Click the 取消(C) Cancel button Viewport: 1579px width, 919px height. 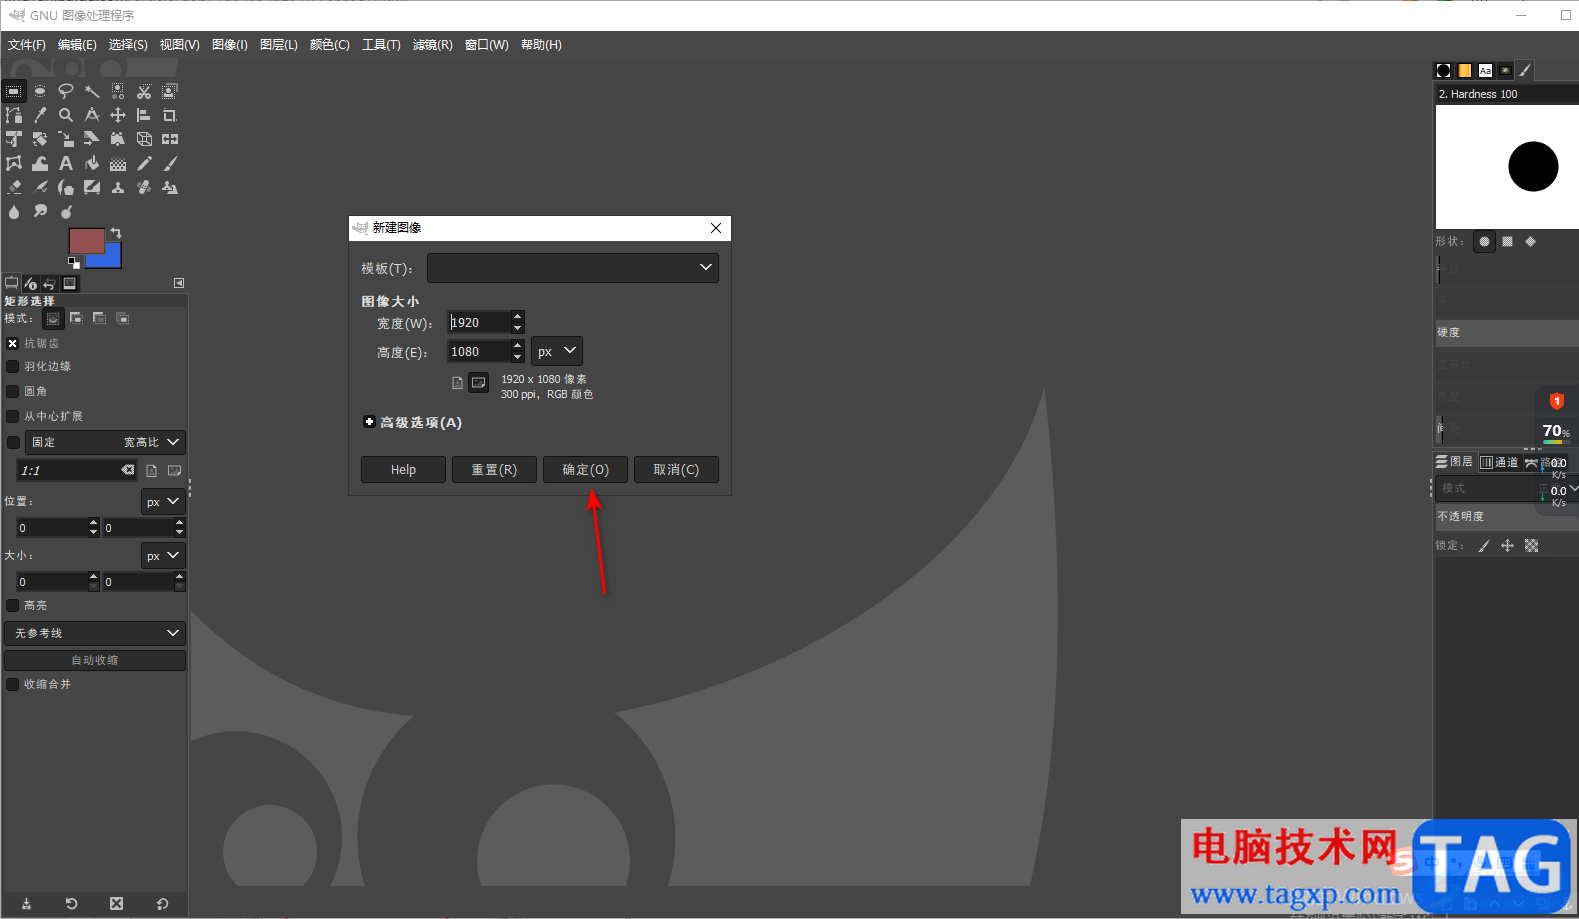[x=676, y=470]
